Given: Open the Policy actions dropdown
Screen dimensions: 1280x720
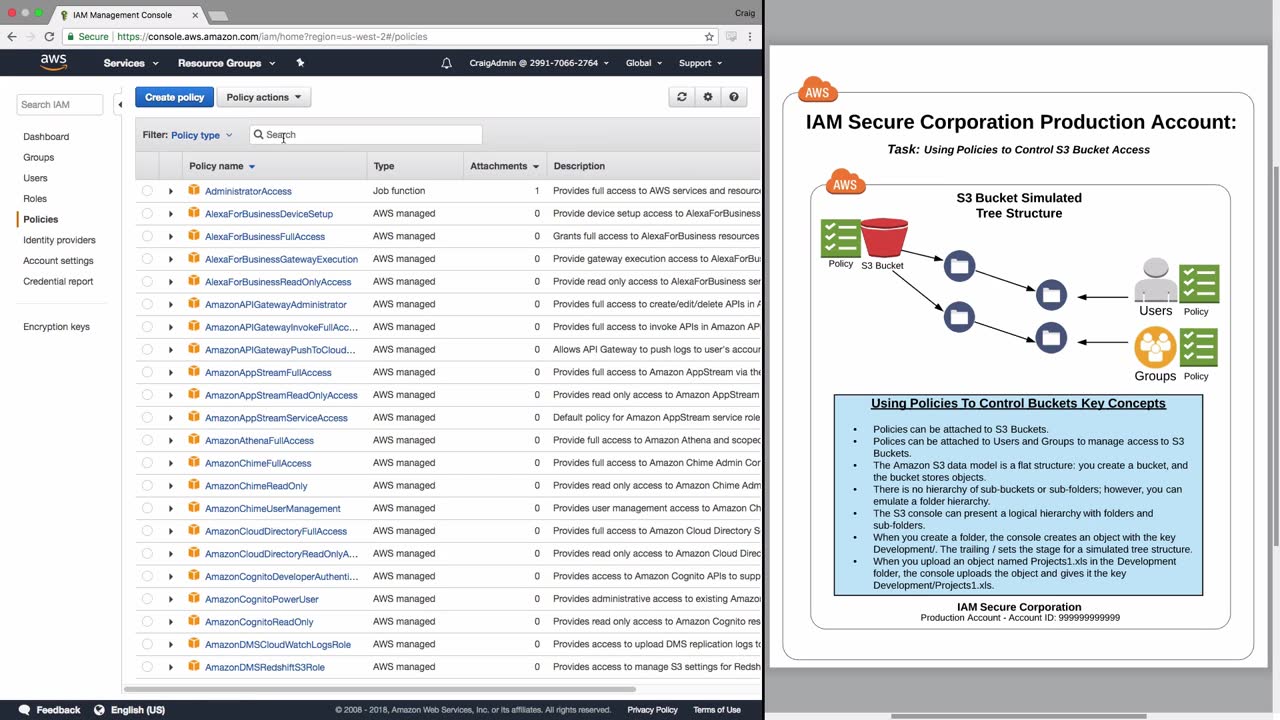Looking at the screenshot, I should coord(264,97).
